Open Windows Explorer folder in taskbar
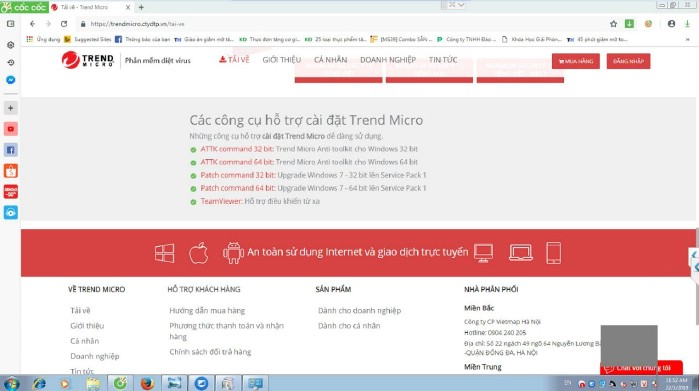699x391 pixels. pyautogui.click(x=93, y=383)
